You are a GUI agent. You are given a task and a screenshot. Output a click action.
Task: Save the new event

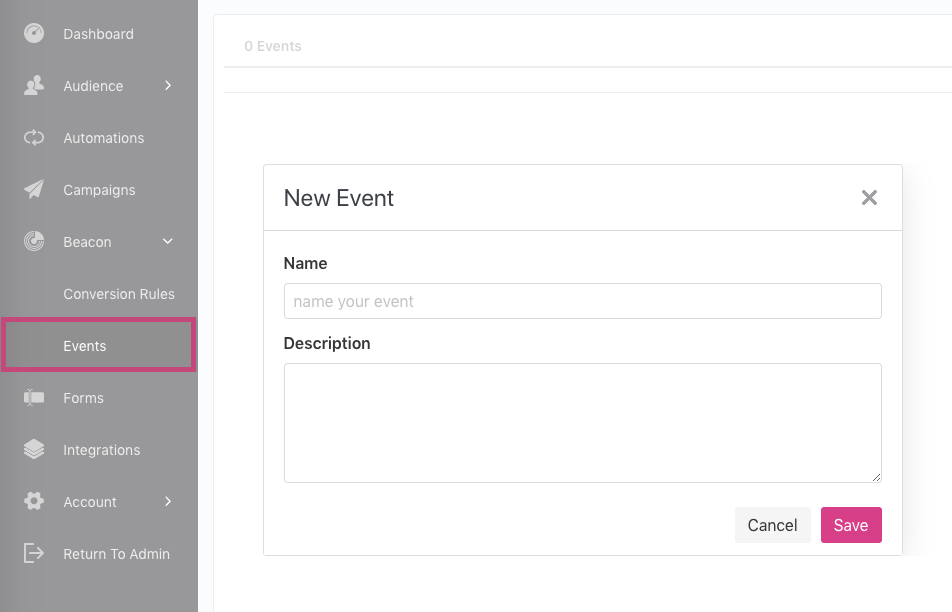pyautogui.click(x=851, y=525)
